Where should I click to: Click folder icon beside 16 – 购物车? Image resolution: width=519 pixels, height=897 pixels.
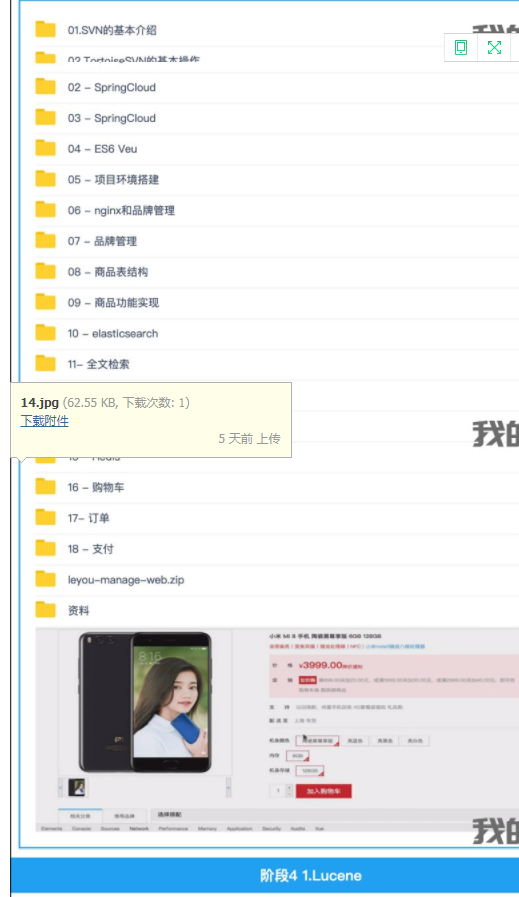coord(45,487)
